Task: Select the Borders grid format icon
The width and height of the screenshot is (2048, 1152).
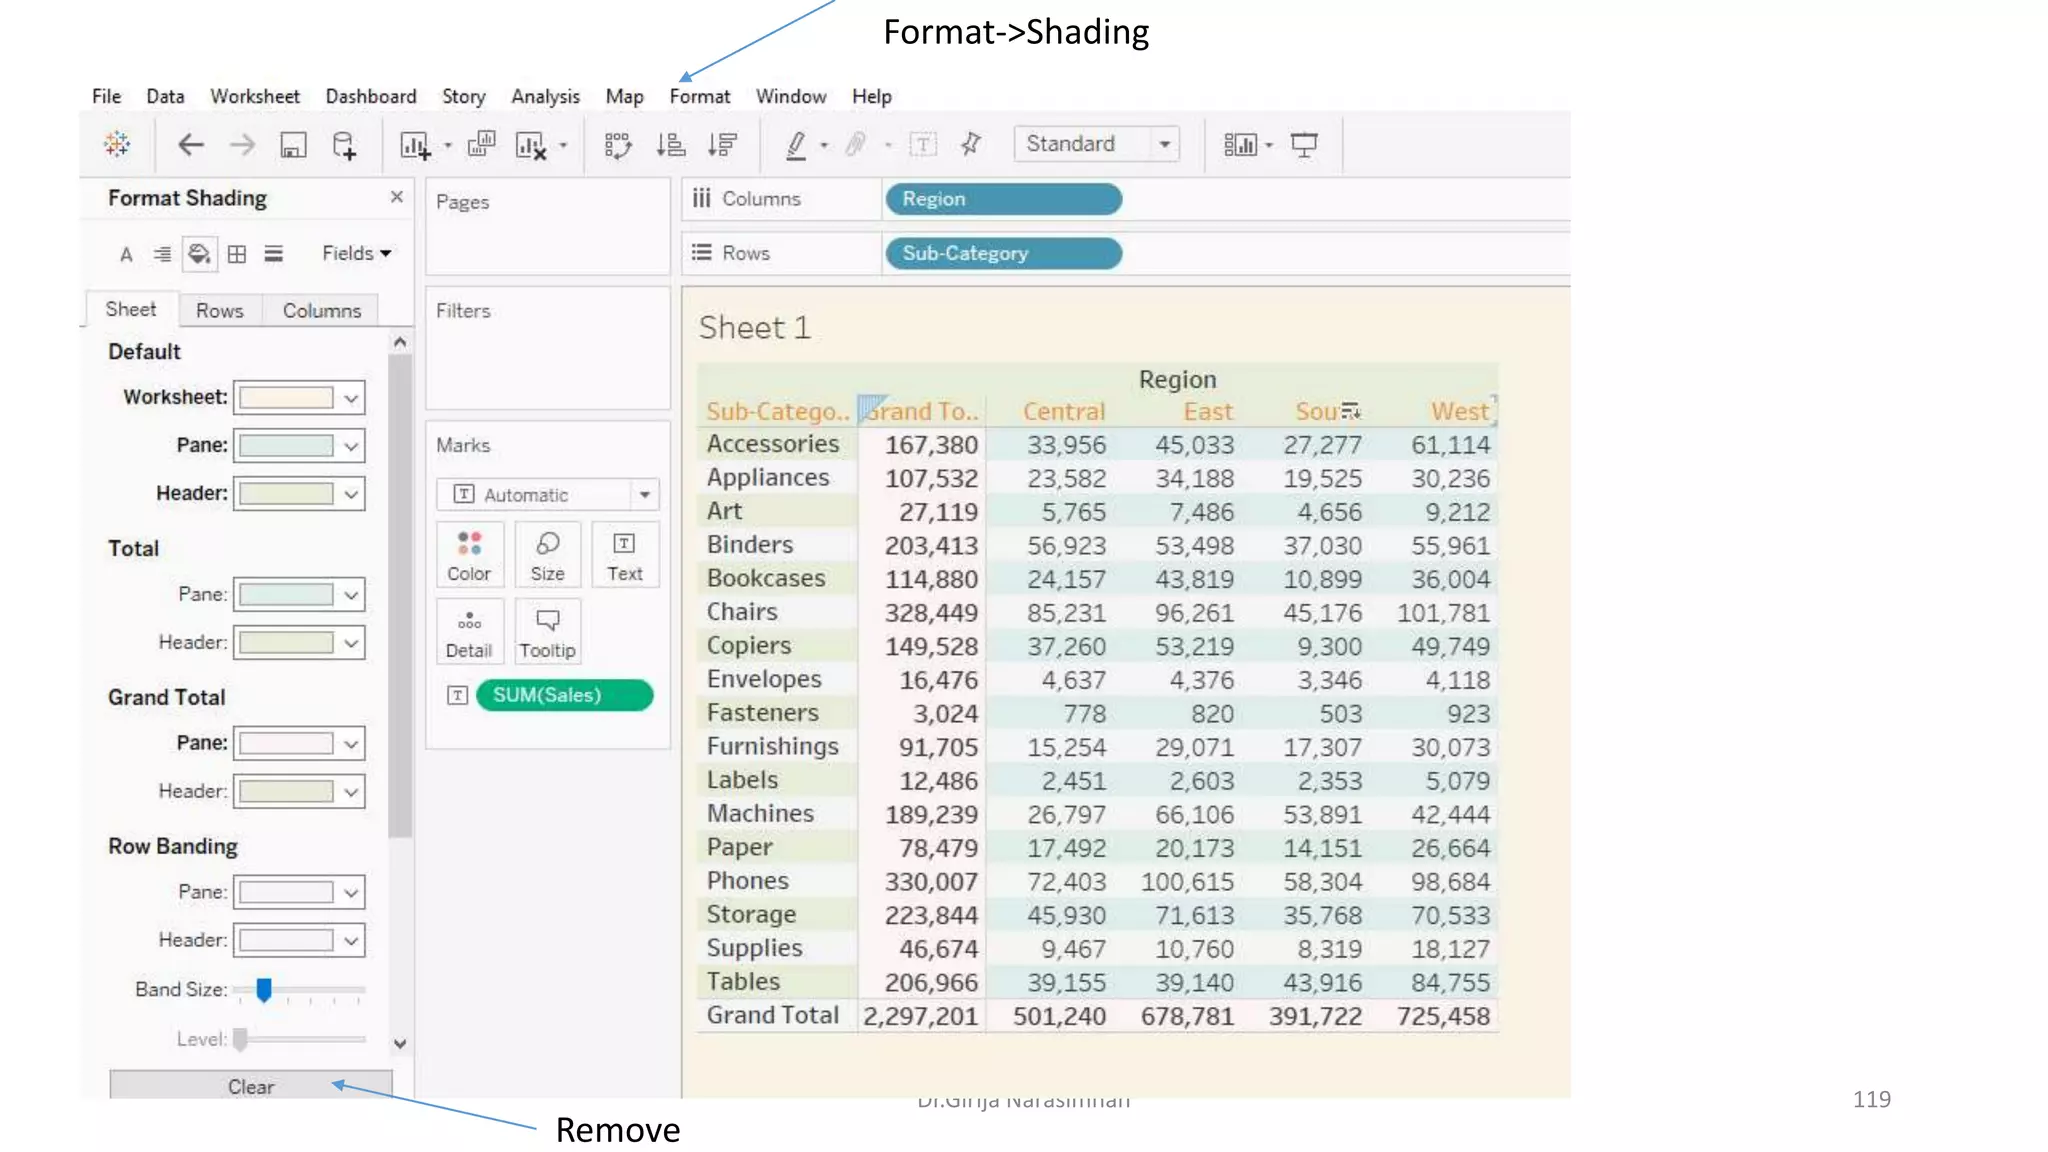Action: tap(237, 254)
